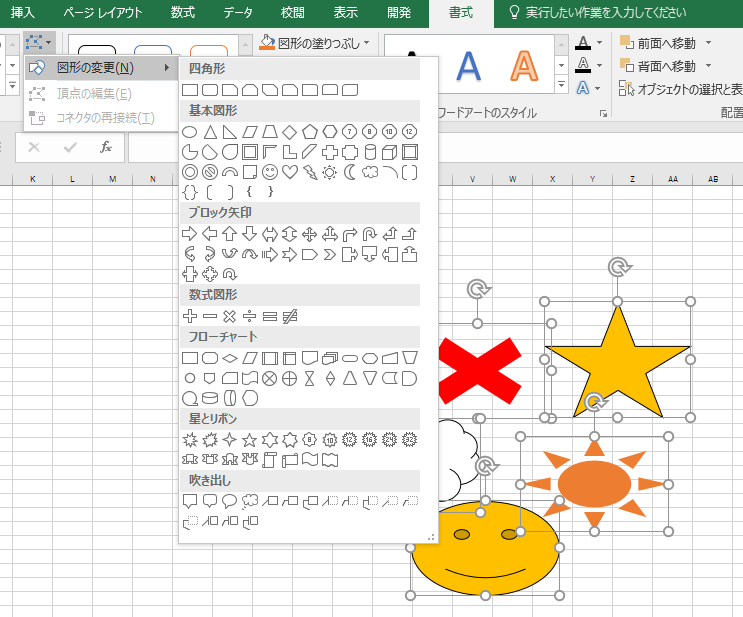
Task: Open the 数式 ribbon tab
Action: point(182,12)
